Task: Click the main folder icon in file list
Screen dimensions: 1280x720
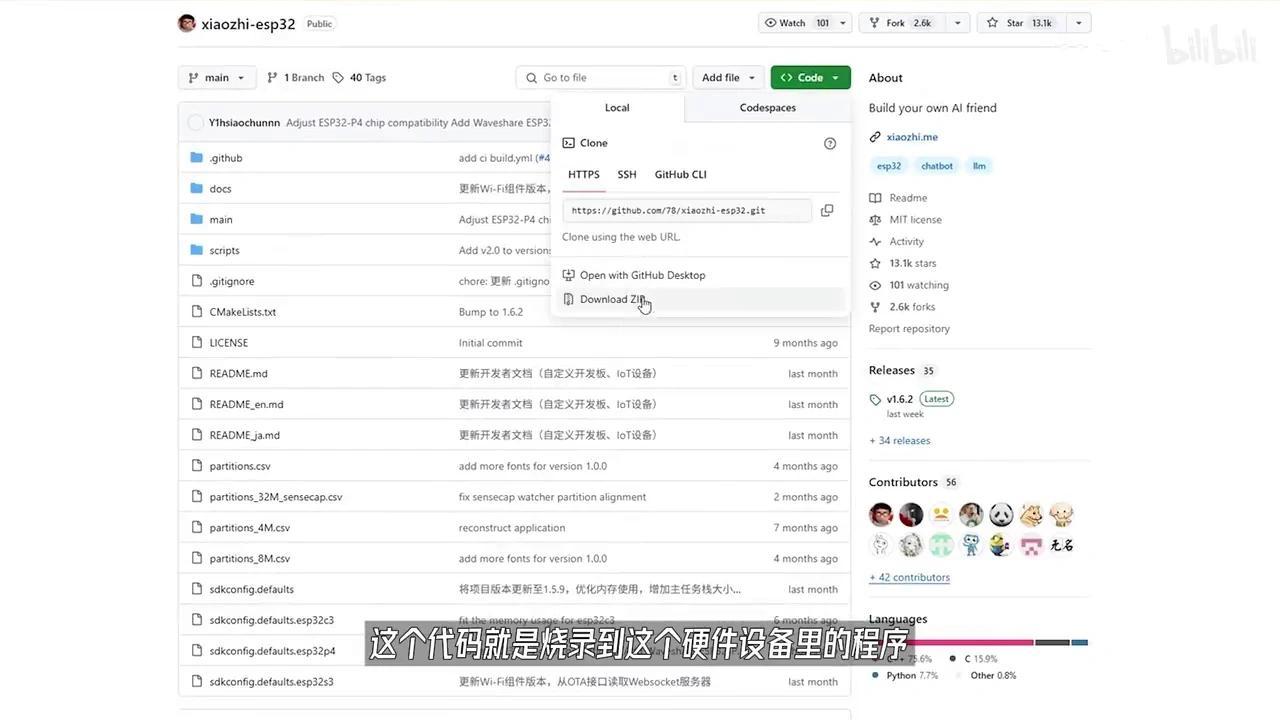Action: click(196, 220)
